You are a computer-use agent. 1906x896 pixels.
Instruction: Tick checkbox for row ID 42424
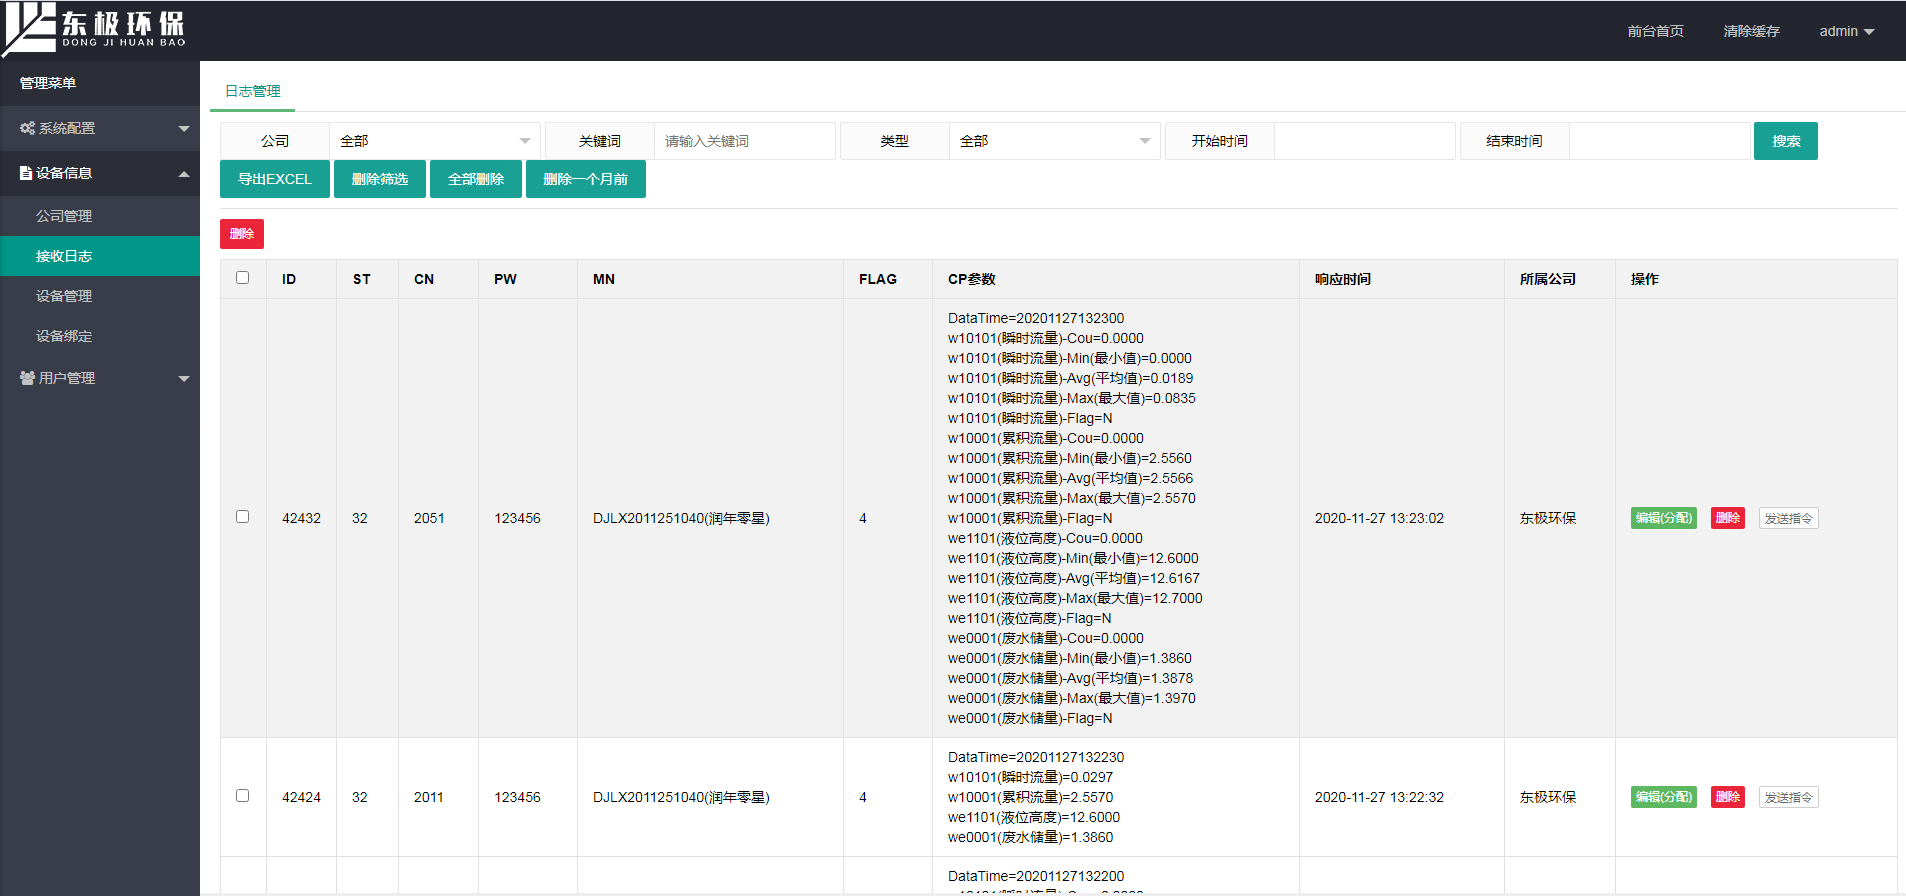pyautogui.click(x=242, y=796)
